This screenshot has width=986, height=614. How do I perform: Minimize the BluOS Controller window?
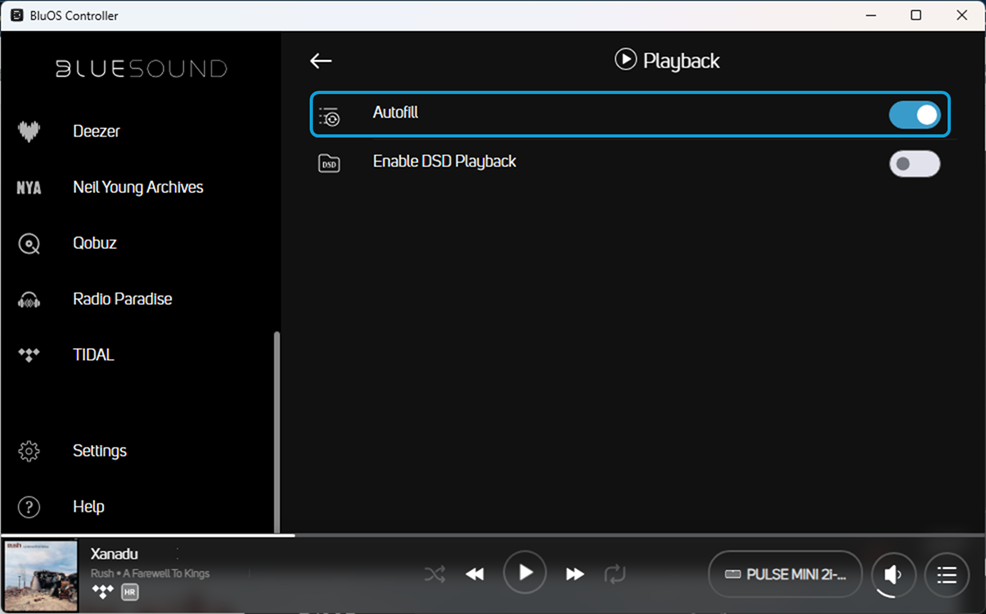pyautogui.click(x=871, y=15)
